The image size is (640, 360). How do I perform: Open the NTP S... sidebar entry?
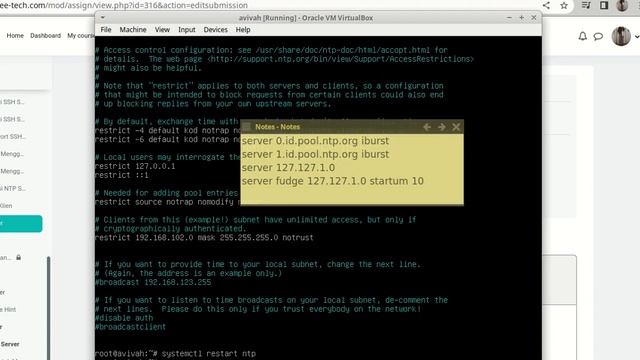tap(13, 188)
